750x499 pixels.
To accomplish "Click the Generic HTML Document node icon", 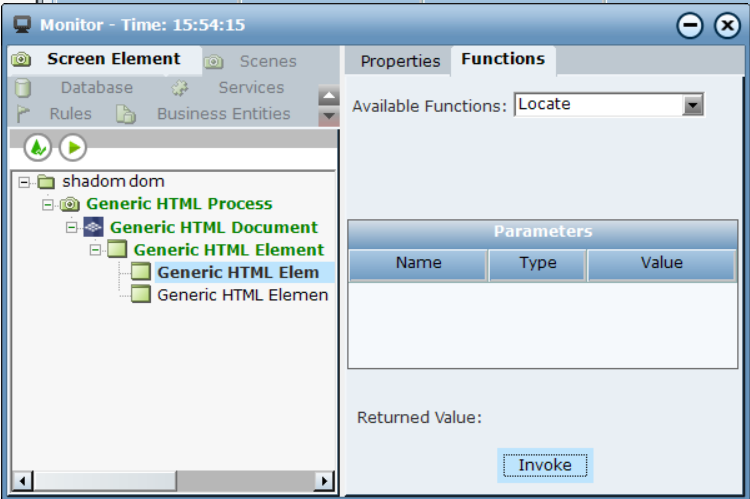I will 94,227.
